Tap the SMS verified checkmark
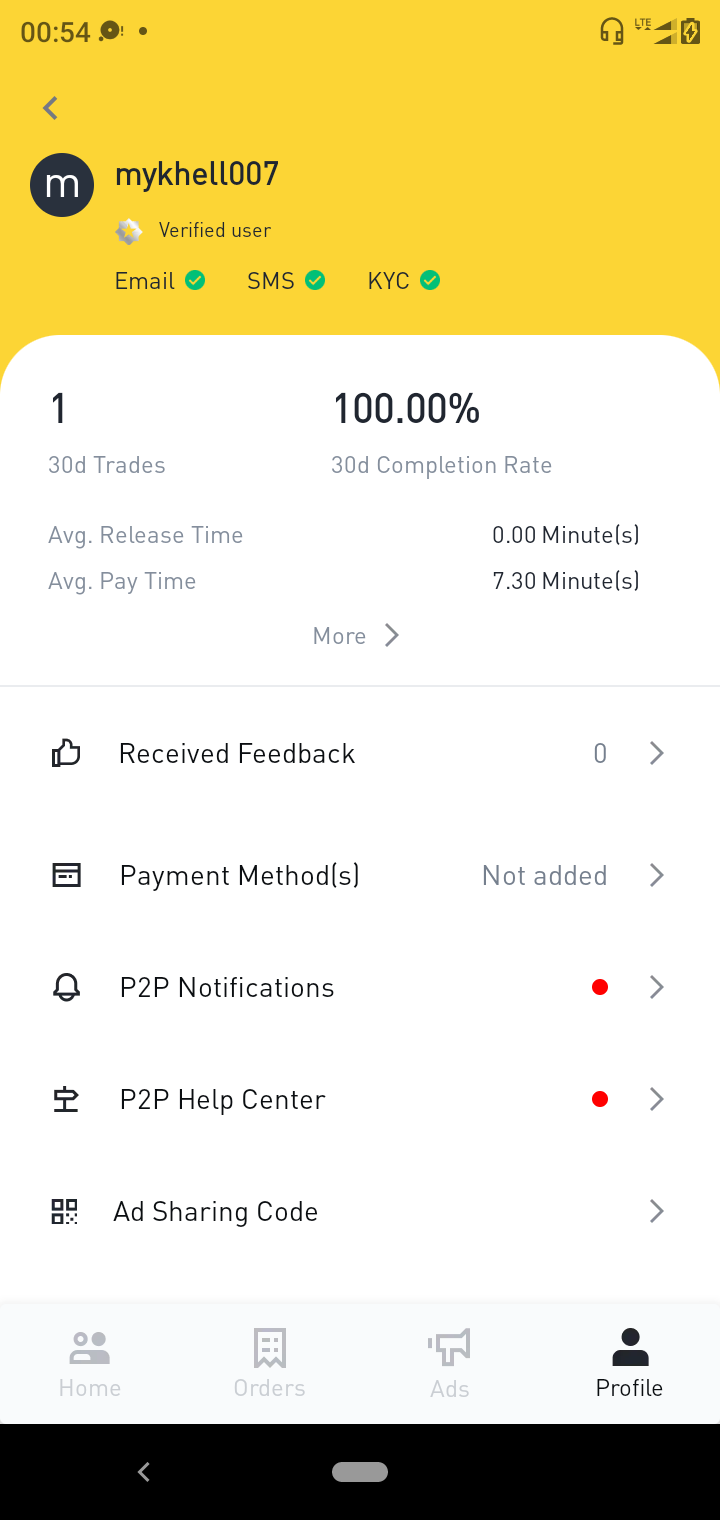This screenshot has height=1520, width=720. point(315,281)
